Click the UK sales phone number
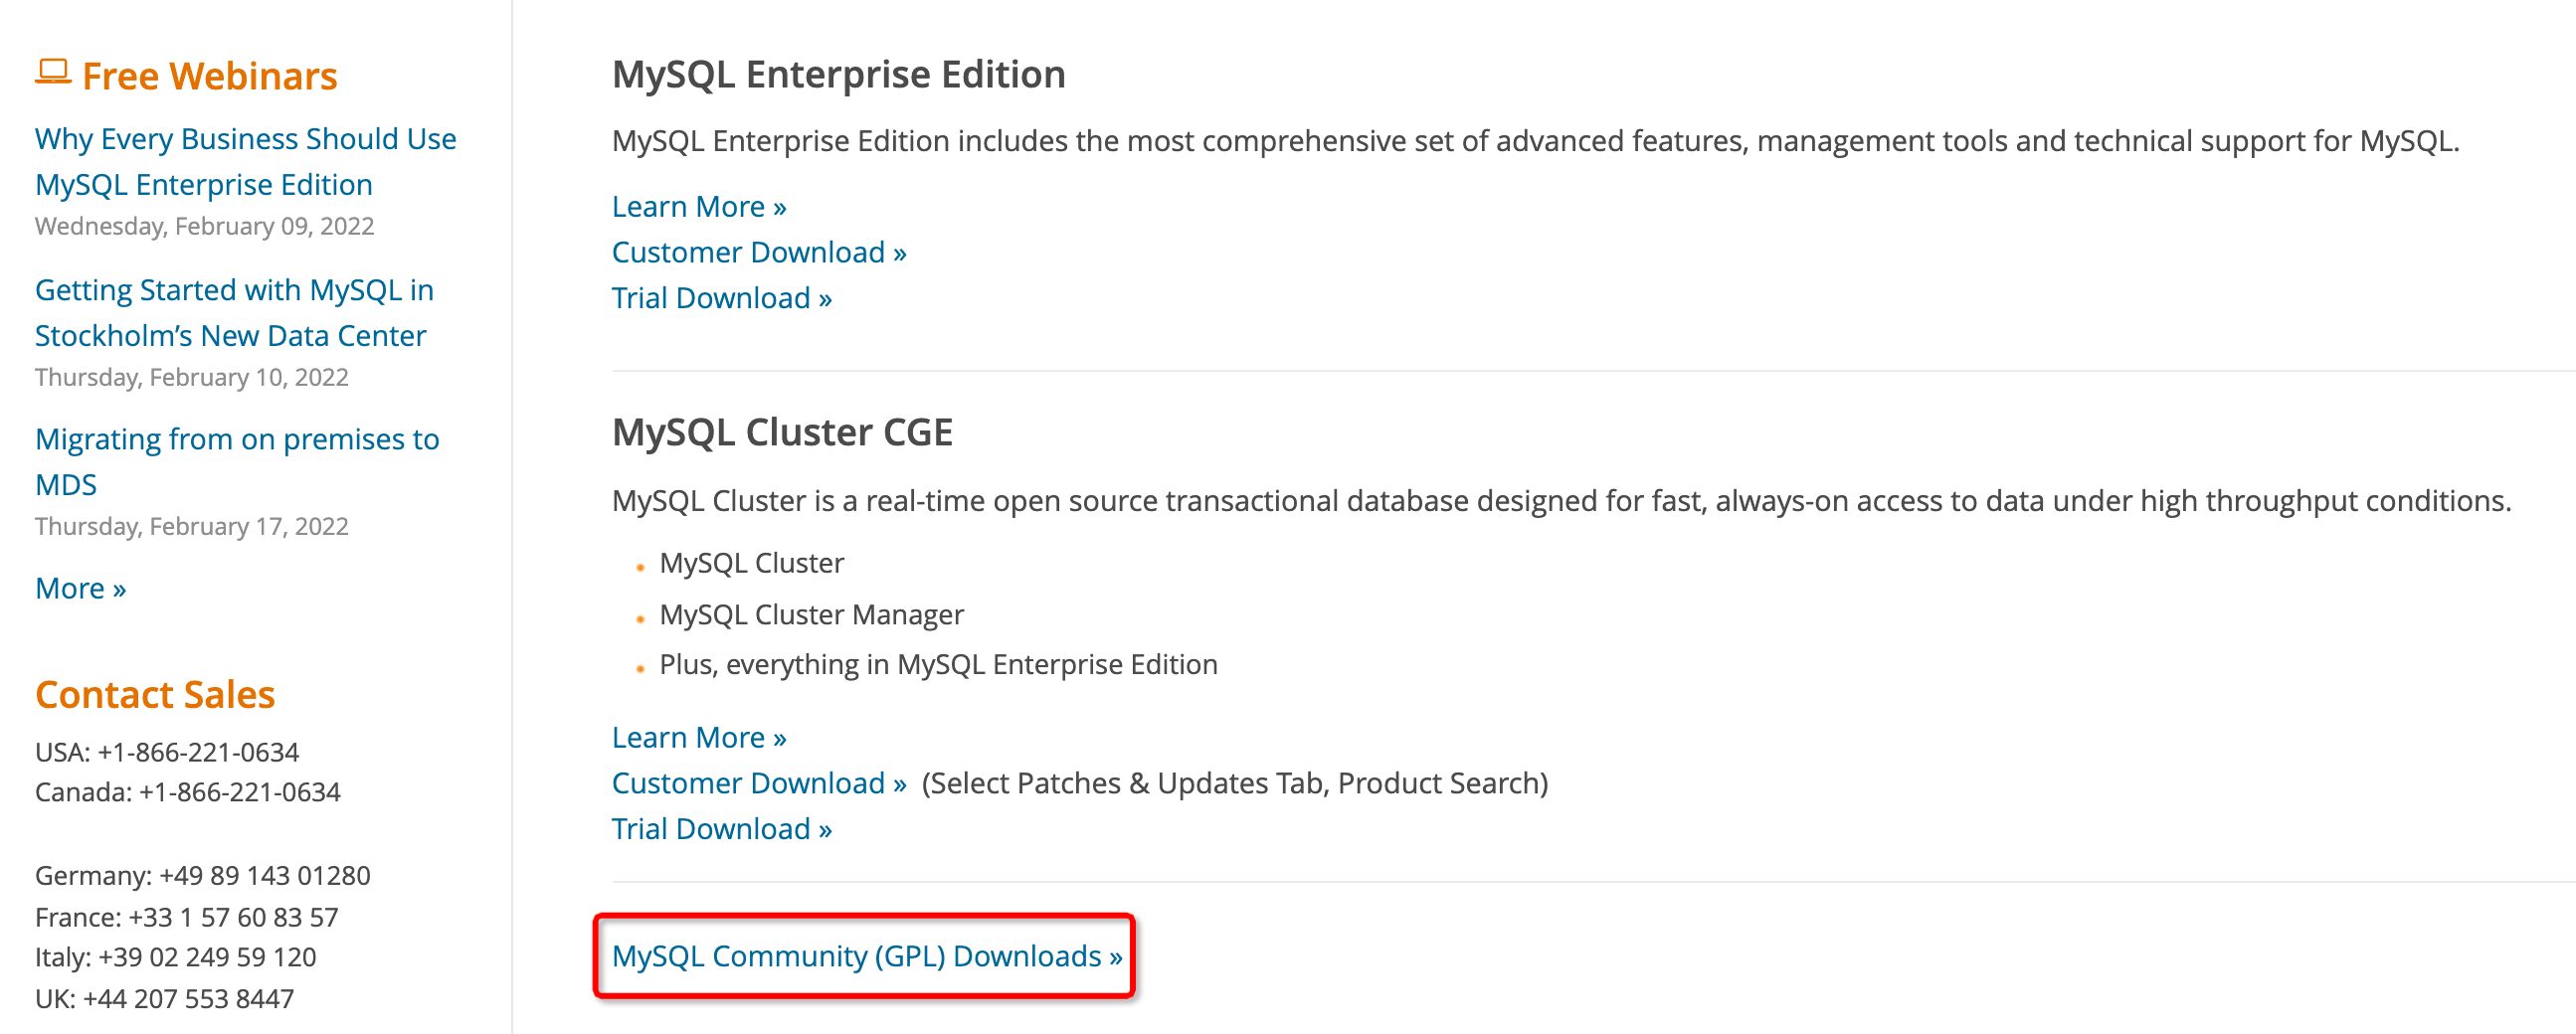Image resolution: width=2576 pixels, height=1034 pixels. [188, 999]
